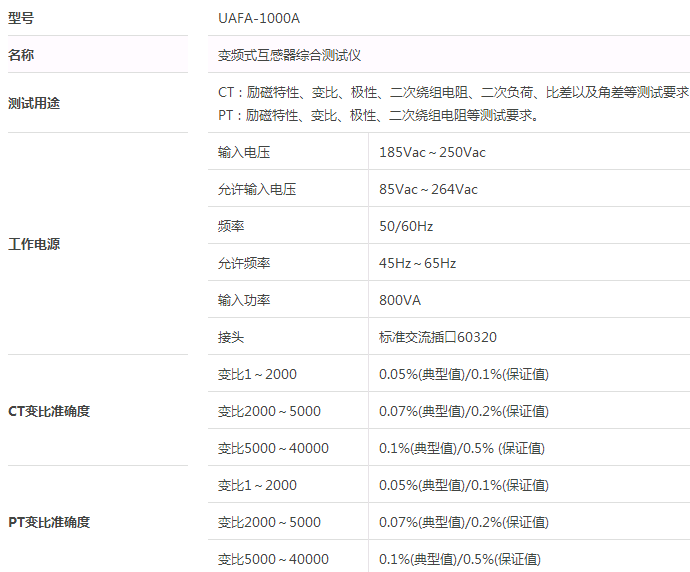Click 变比2000~5000 in the CT accuracy section
The width and height of the screenshot is (690, 572).
[x=269, y=411]
